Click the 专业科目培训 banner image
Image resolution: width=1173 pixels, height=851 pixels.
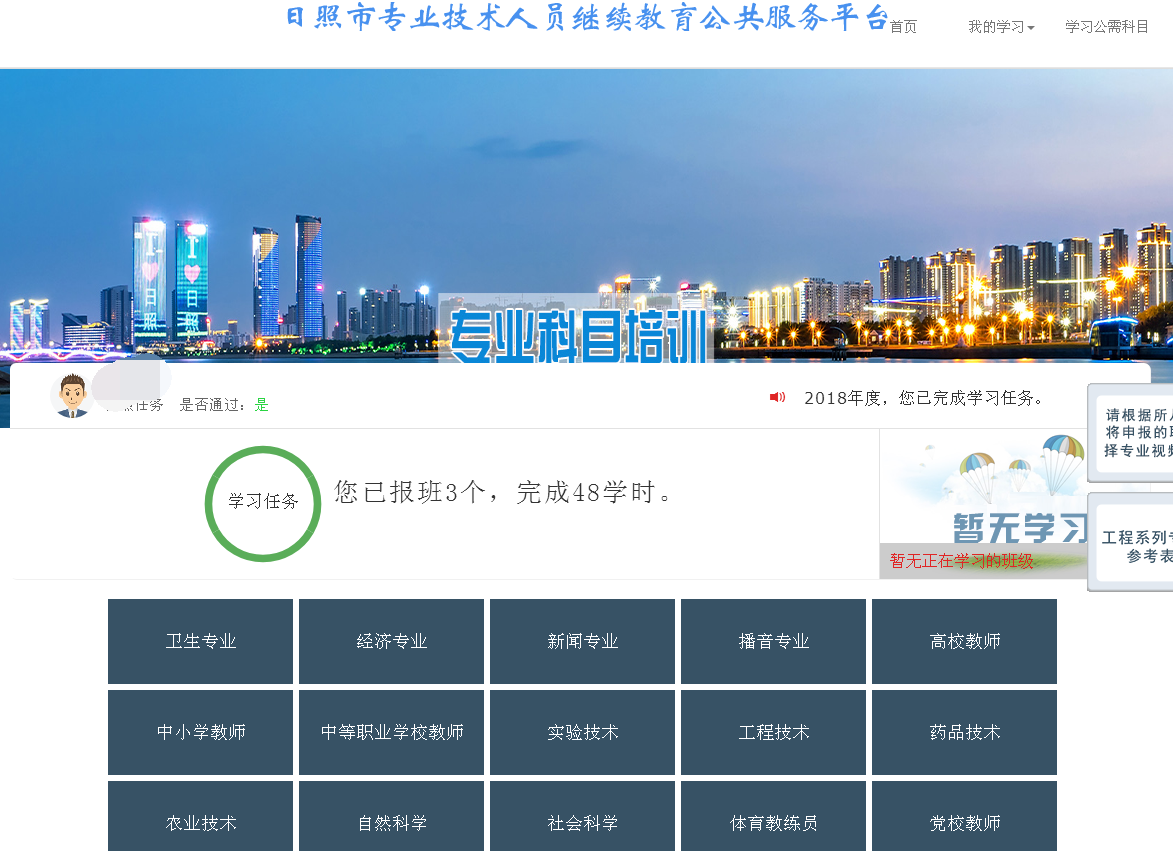tap(576, 330)
